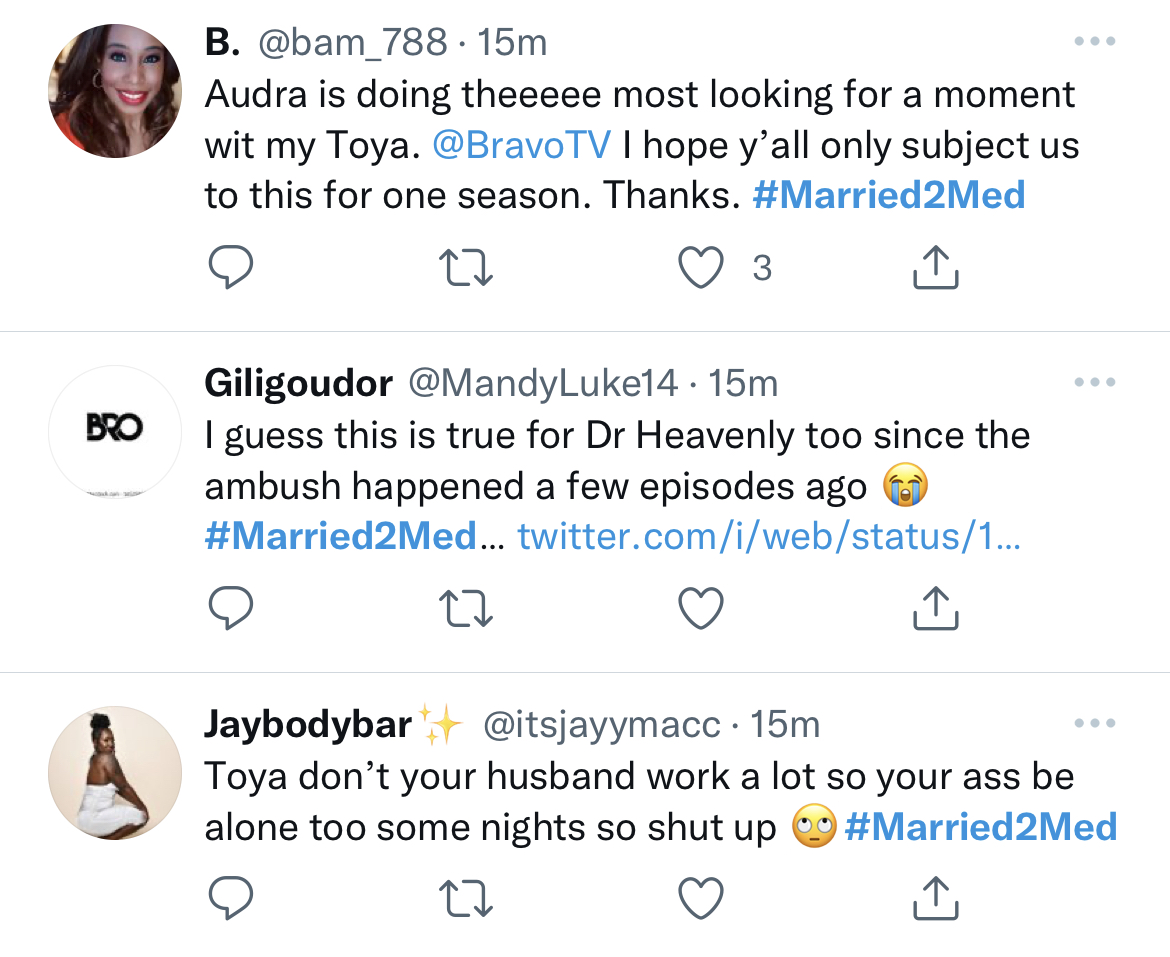Open more options for bam_788's tweet
1170x957 pixels.
[x=1092, y=42]
